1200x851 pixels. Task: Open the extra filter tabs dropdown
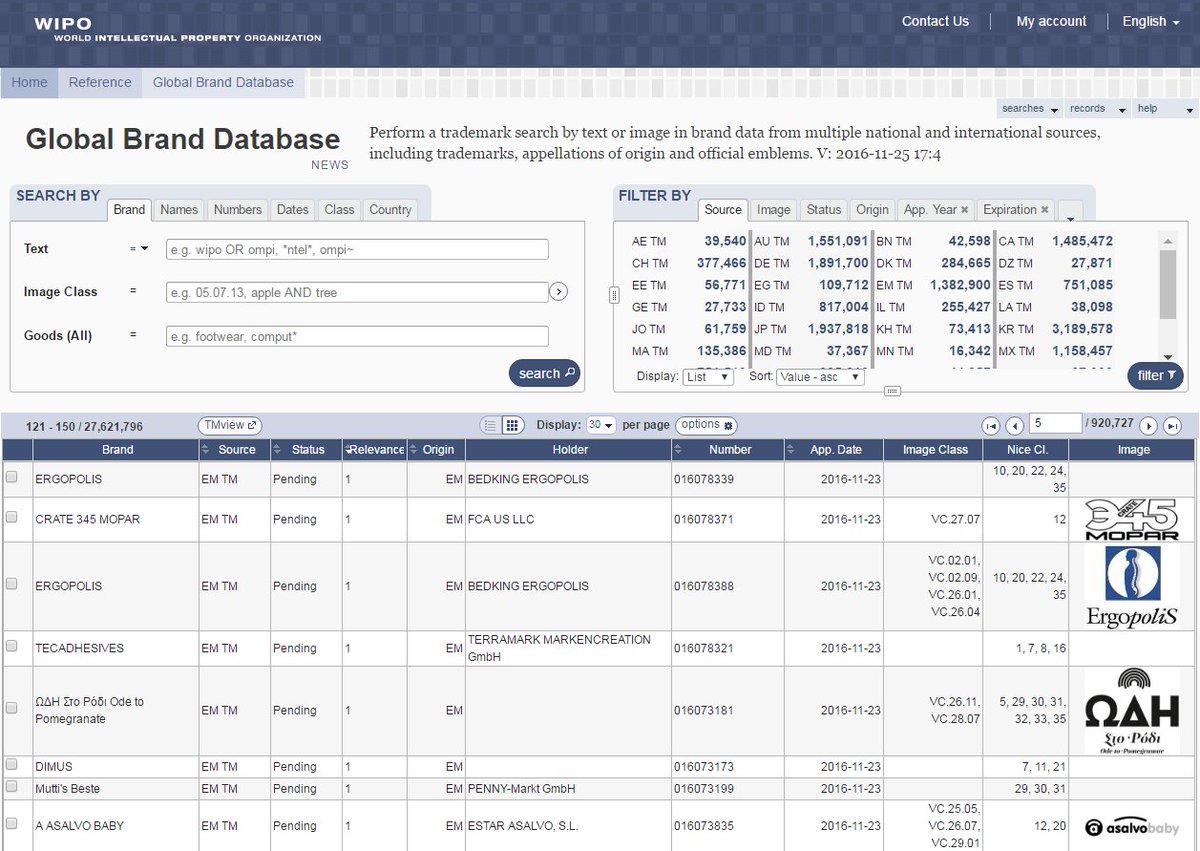tap(1070, 214)
